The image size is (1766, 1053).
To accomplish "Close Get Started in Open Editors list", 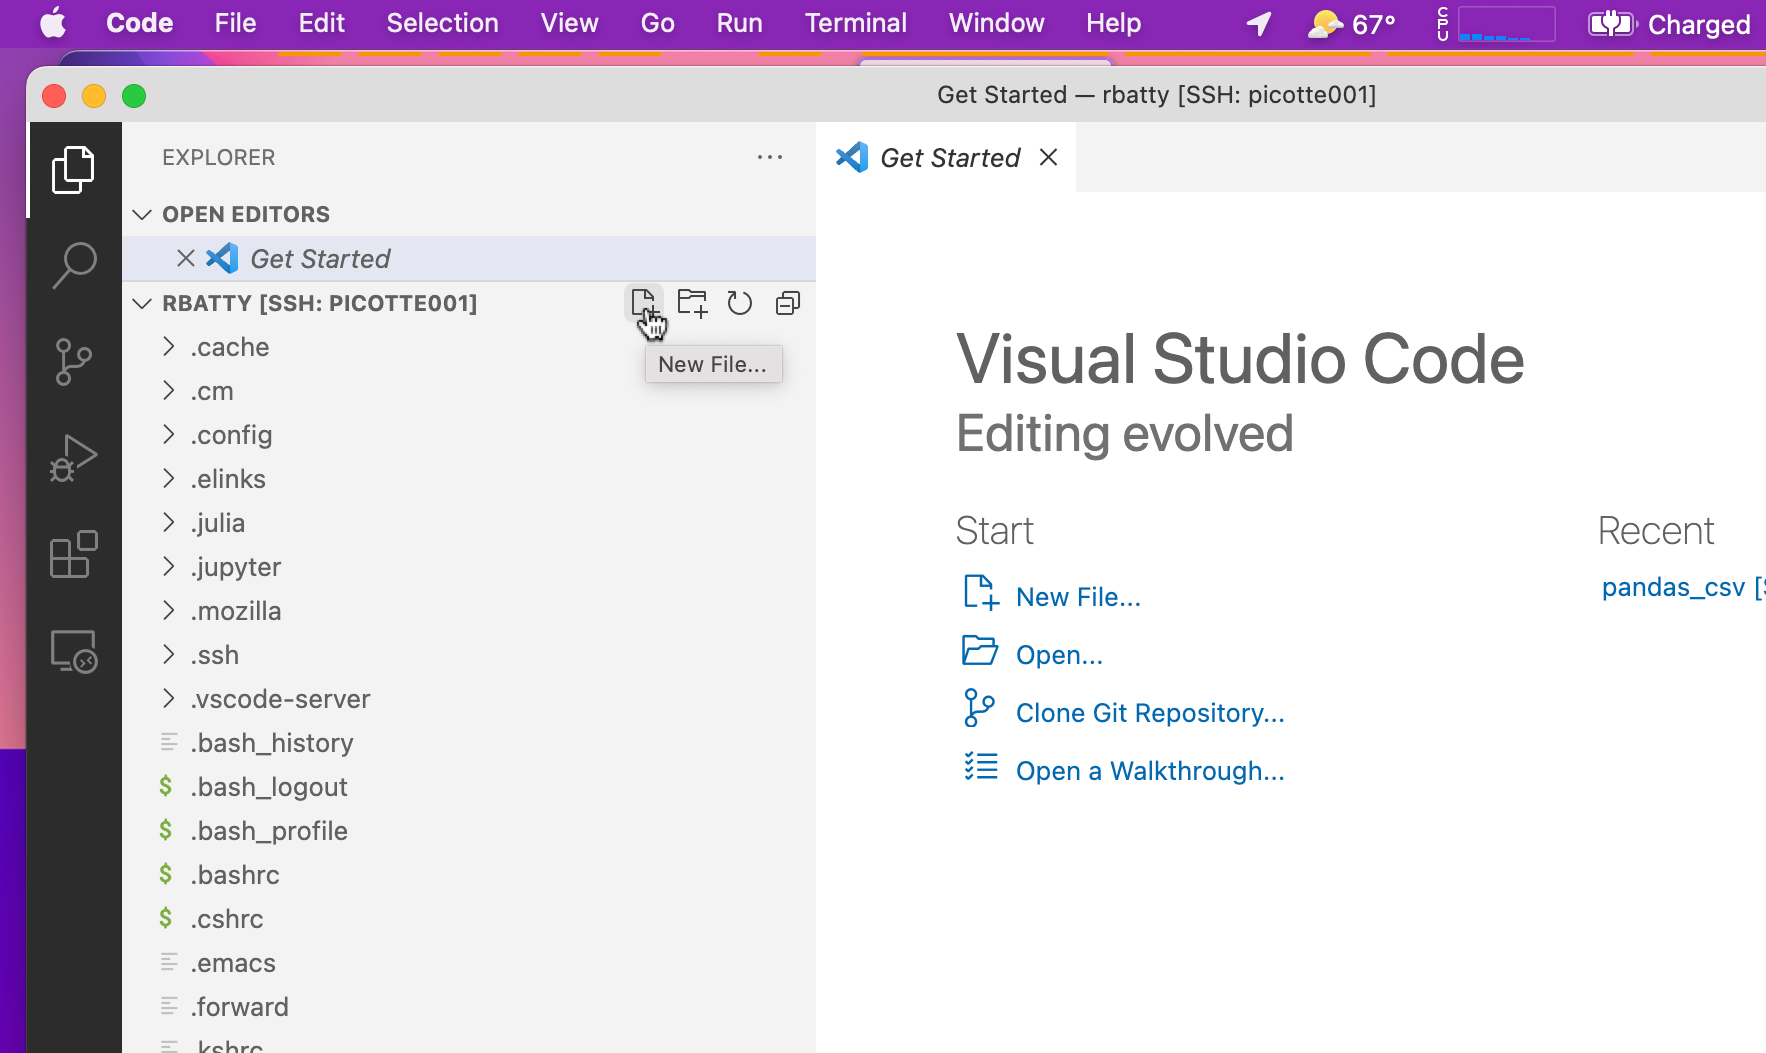I will click(186, 259).
